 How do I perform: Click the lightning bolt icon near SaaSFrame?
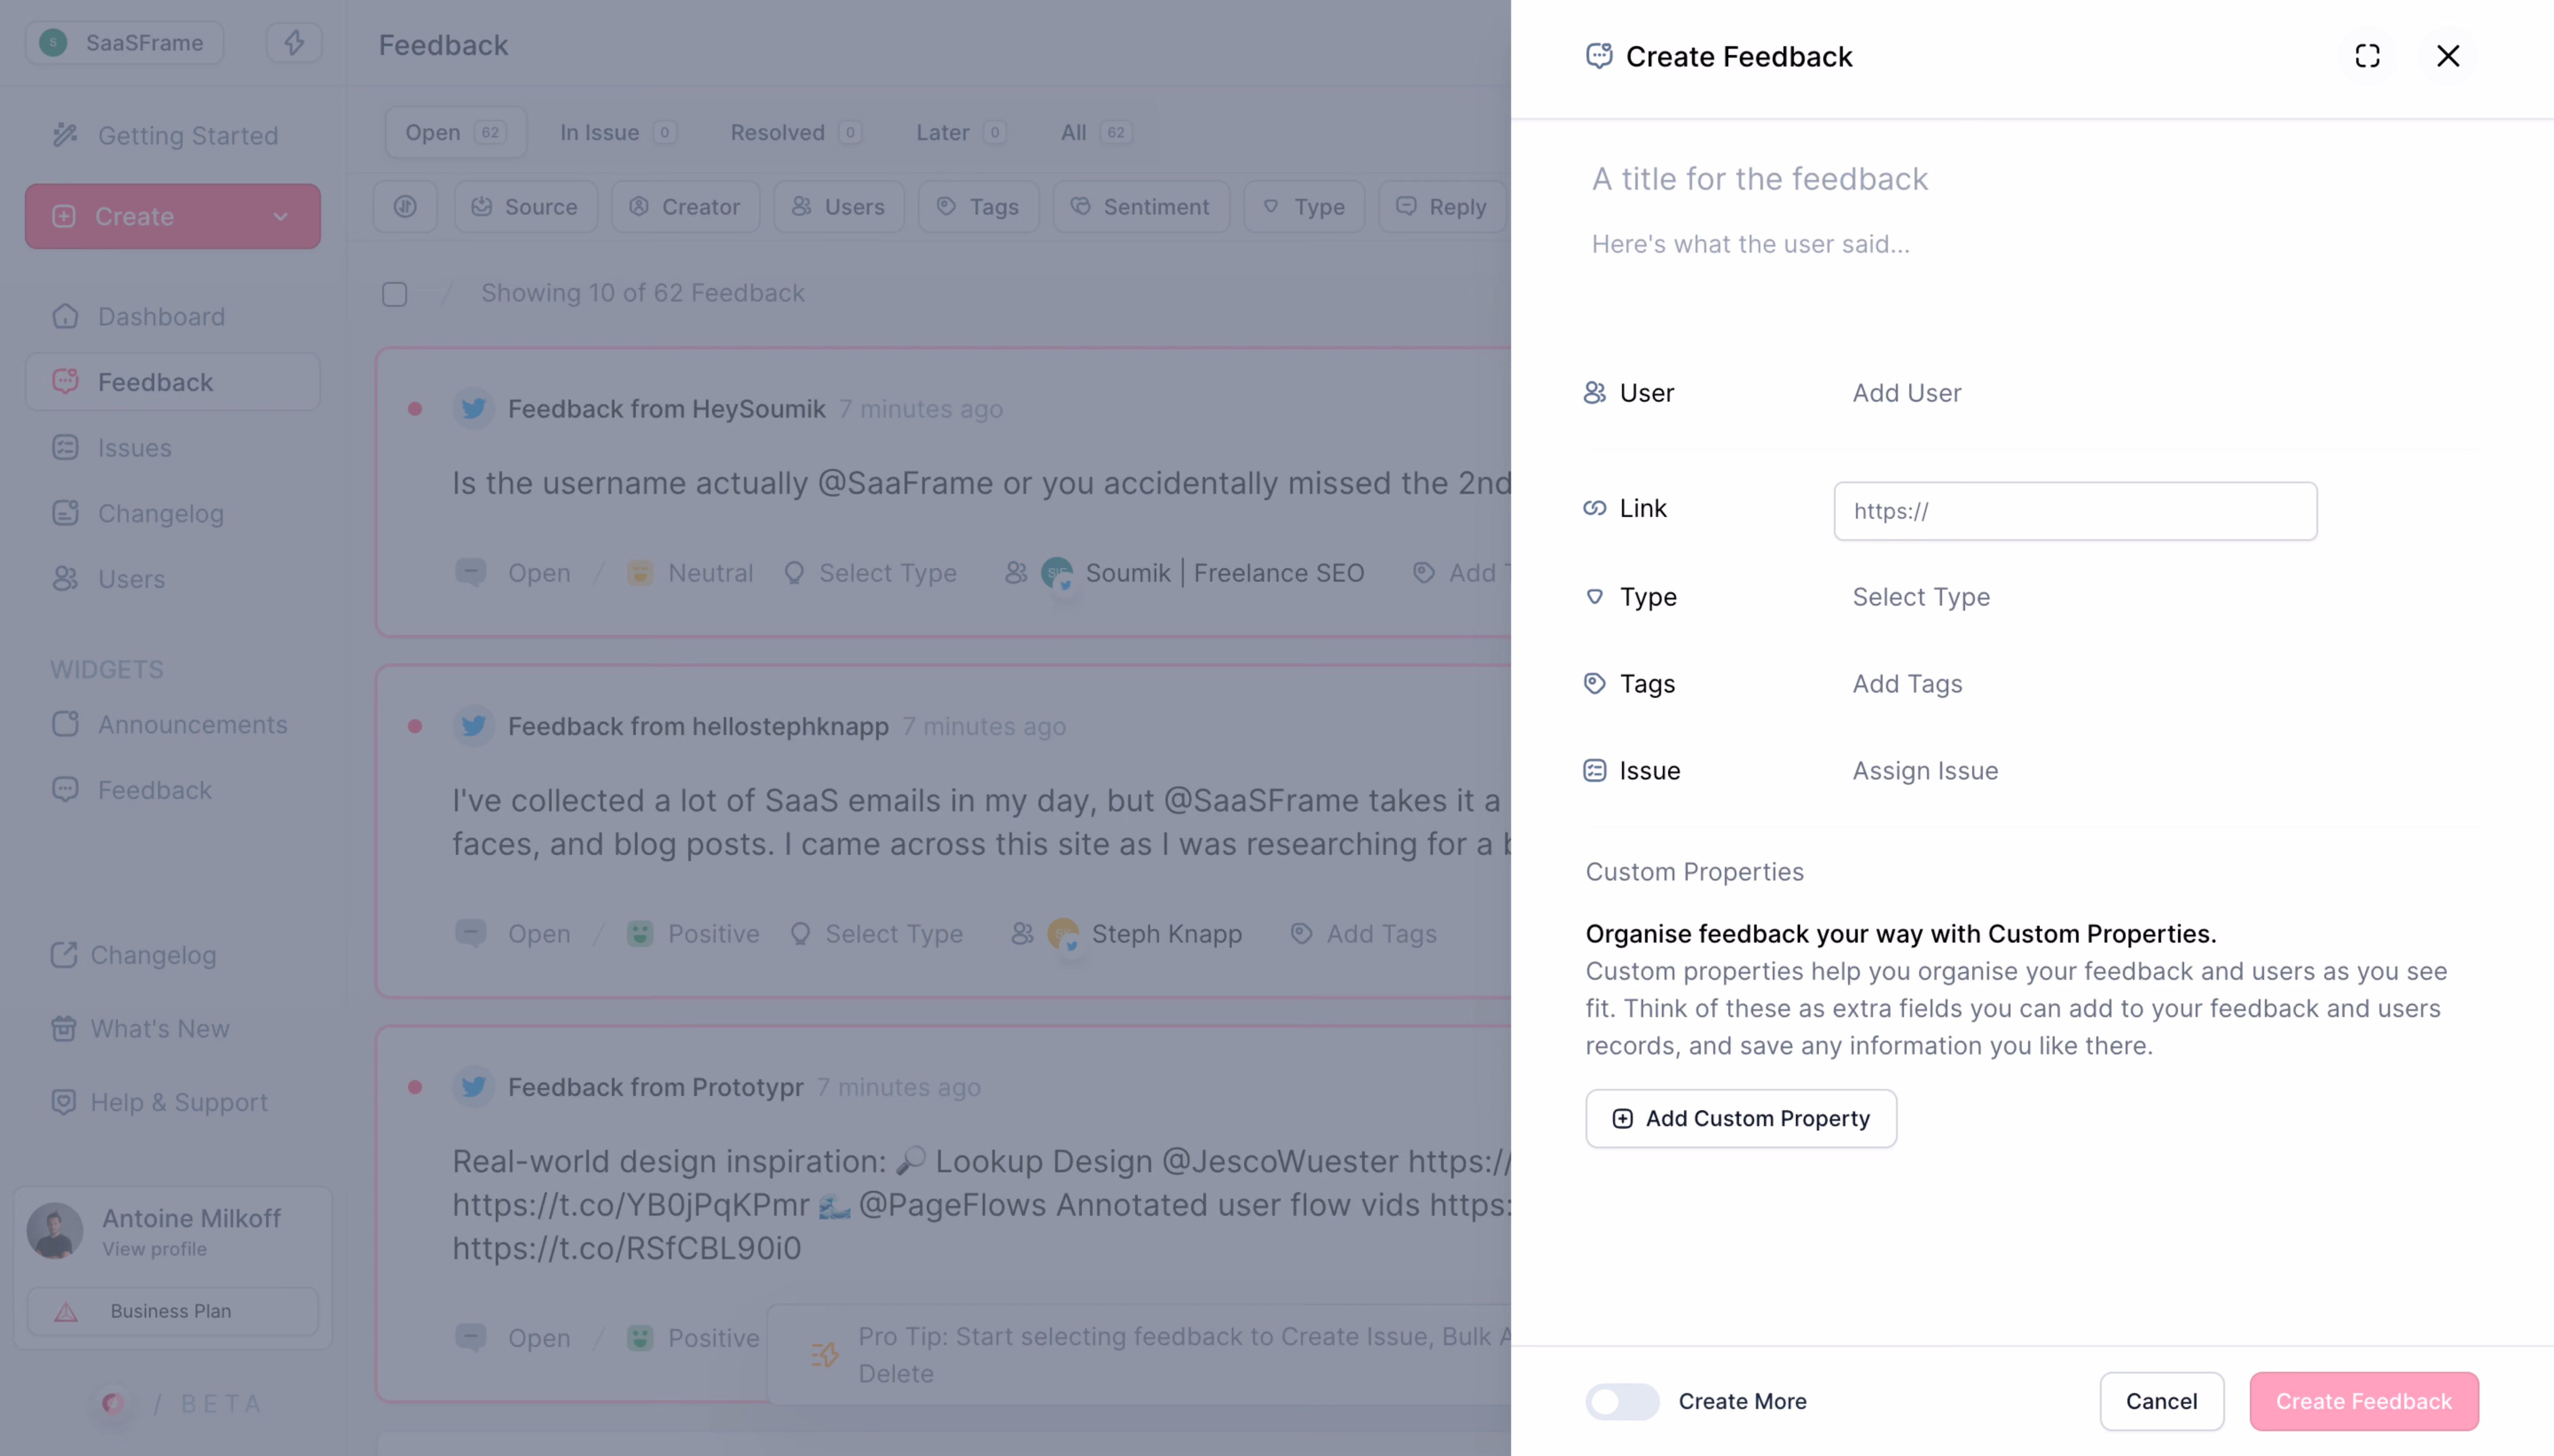pos(294,43)
